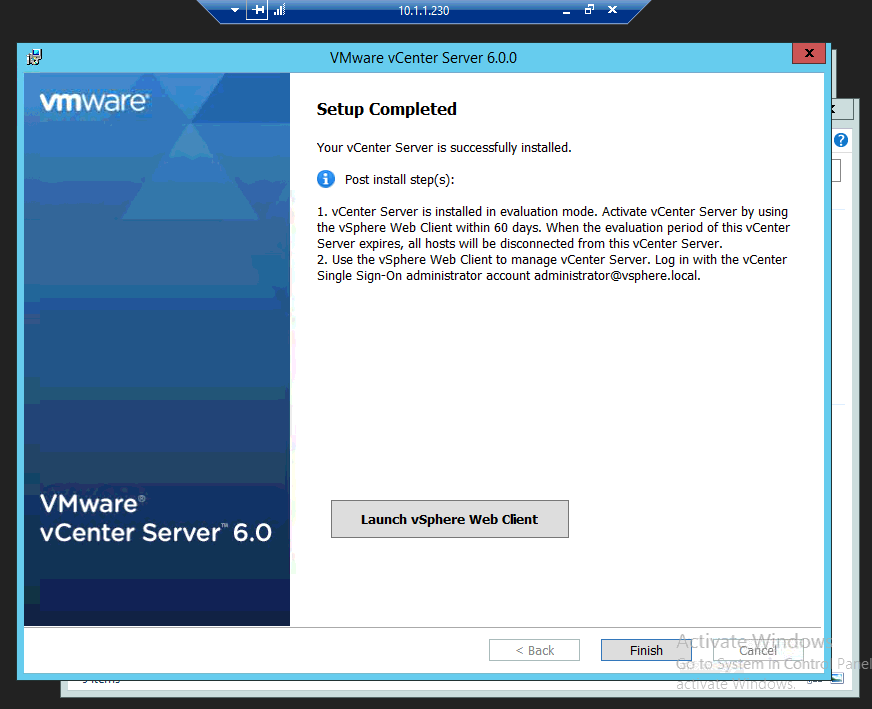Open the remote desktop connection bar dropdown arrow
This screenshot has width=872, height=709.
pos(235,10)
